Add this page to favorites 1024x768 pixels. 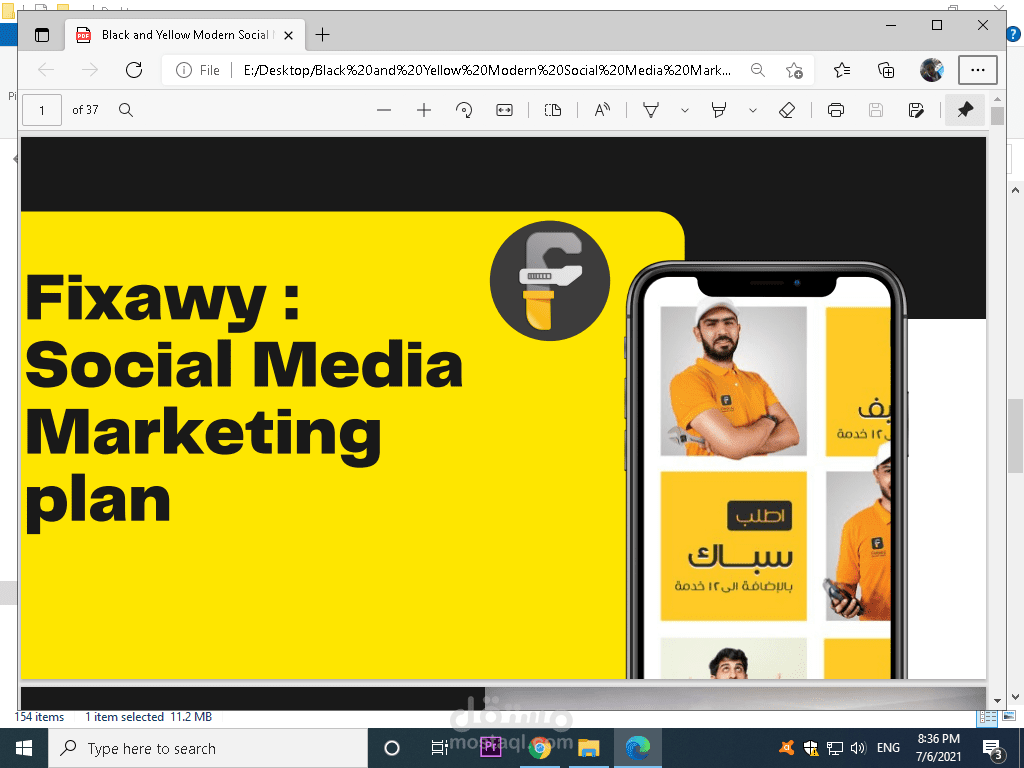(x=794, y=70)
